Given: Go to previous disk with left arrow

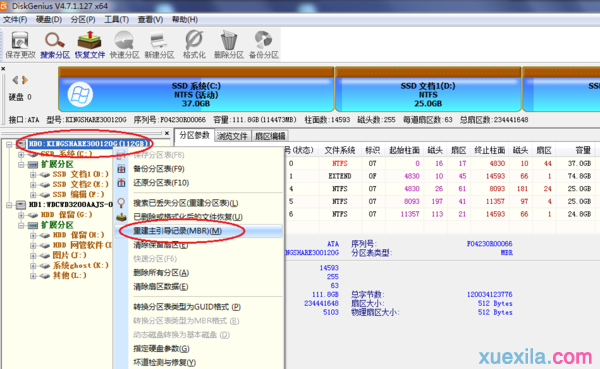Looking at the screenshot, I should (15, 80).
